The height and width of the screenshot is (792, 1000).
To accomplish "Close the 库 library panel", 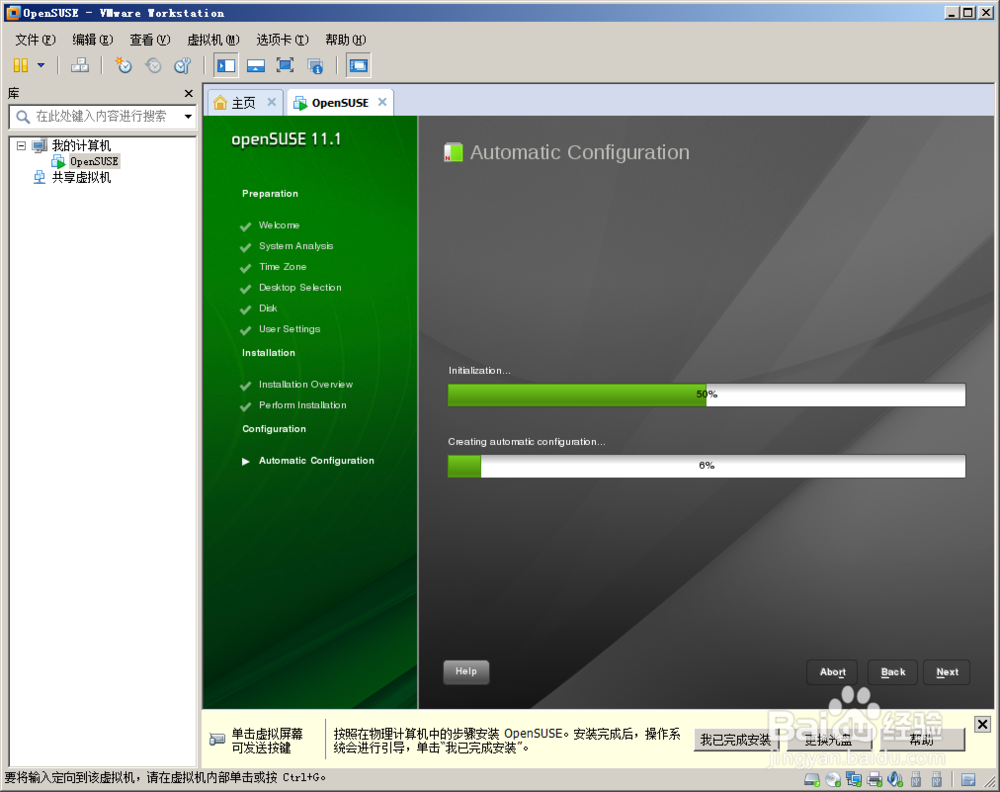I will point(188,94).
